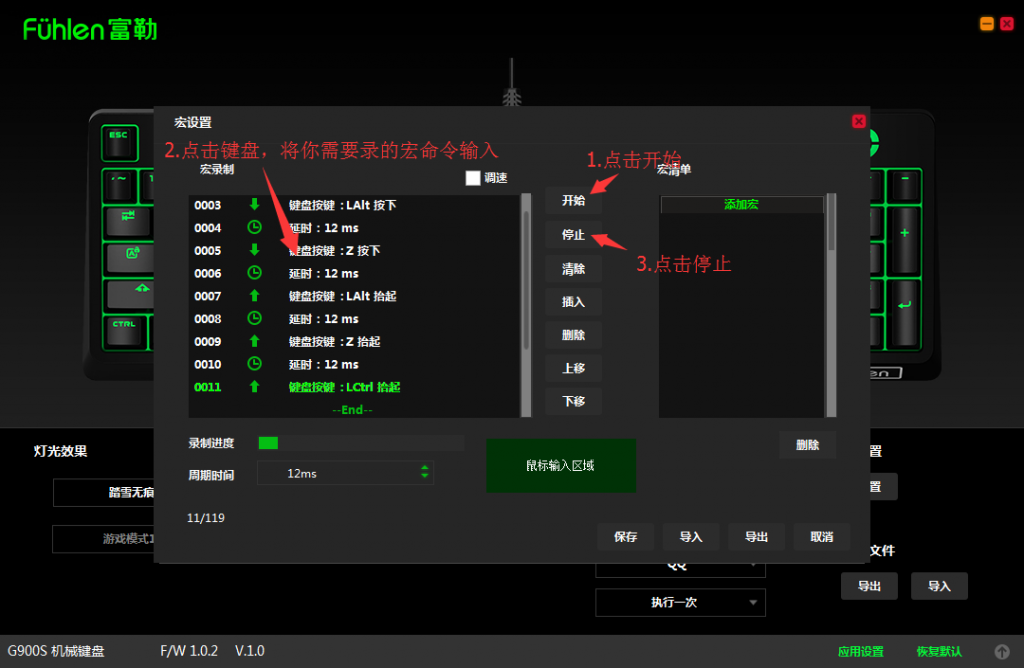Click the macro recording list scrollbar
The image size is (1024, 668).
coord(526,305)
